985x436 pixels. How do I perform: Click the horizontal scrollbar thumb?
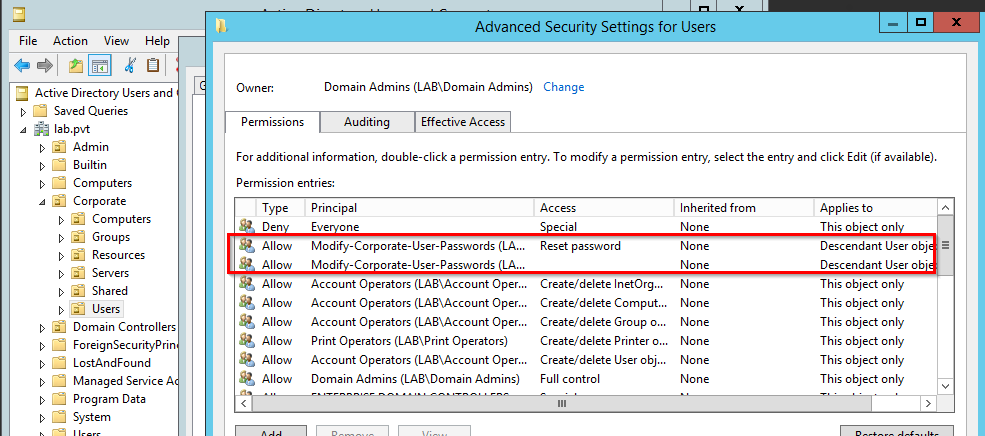(563, 403)
